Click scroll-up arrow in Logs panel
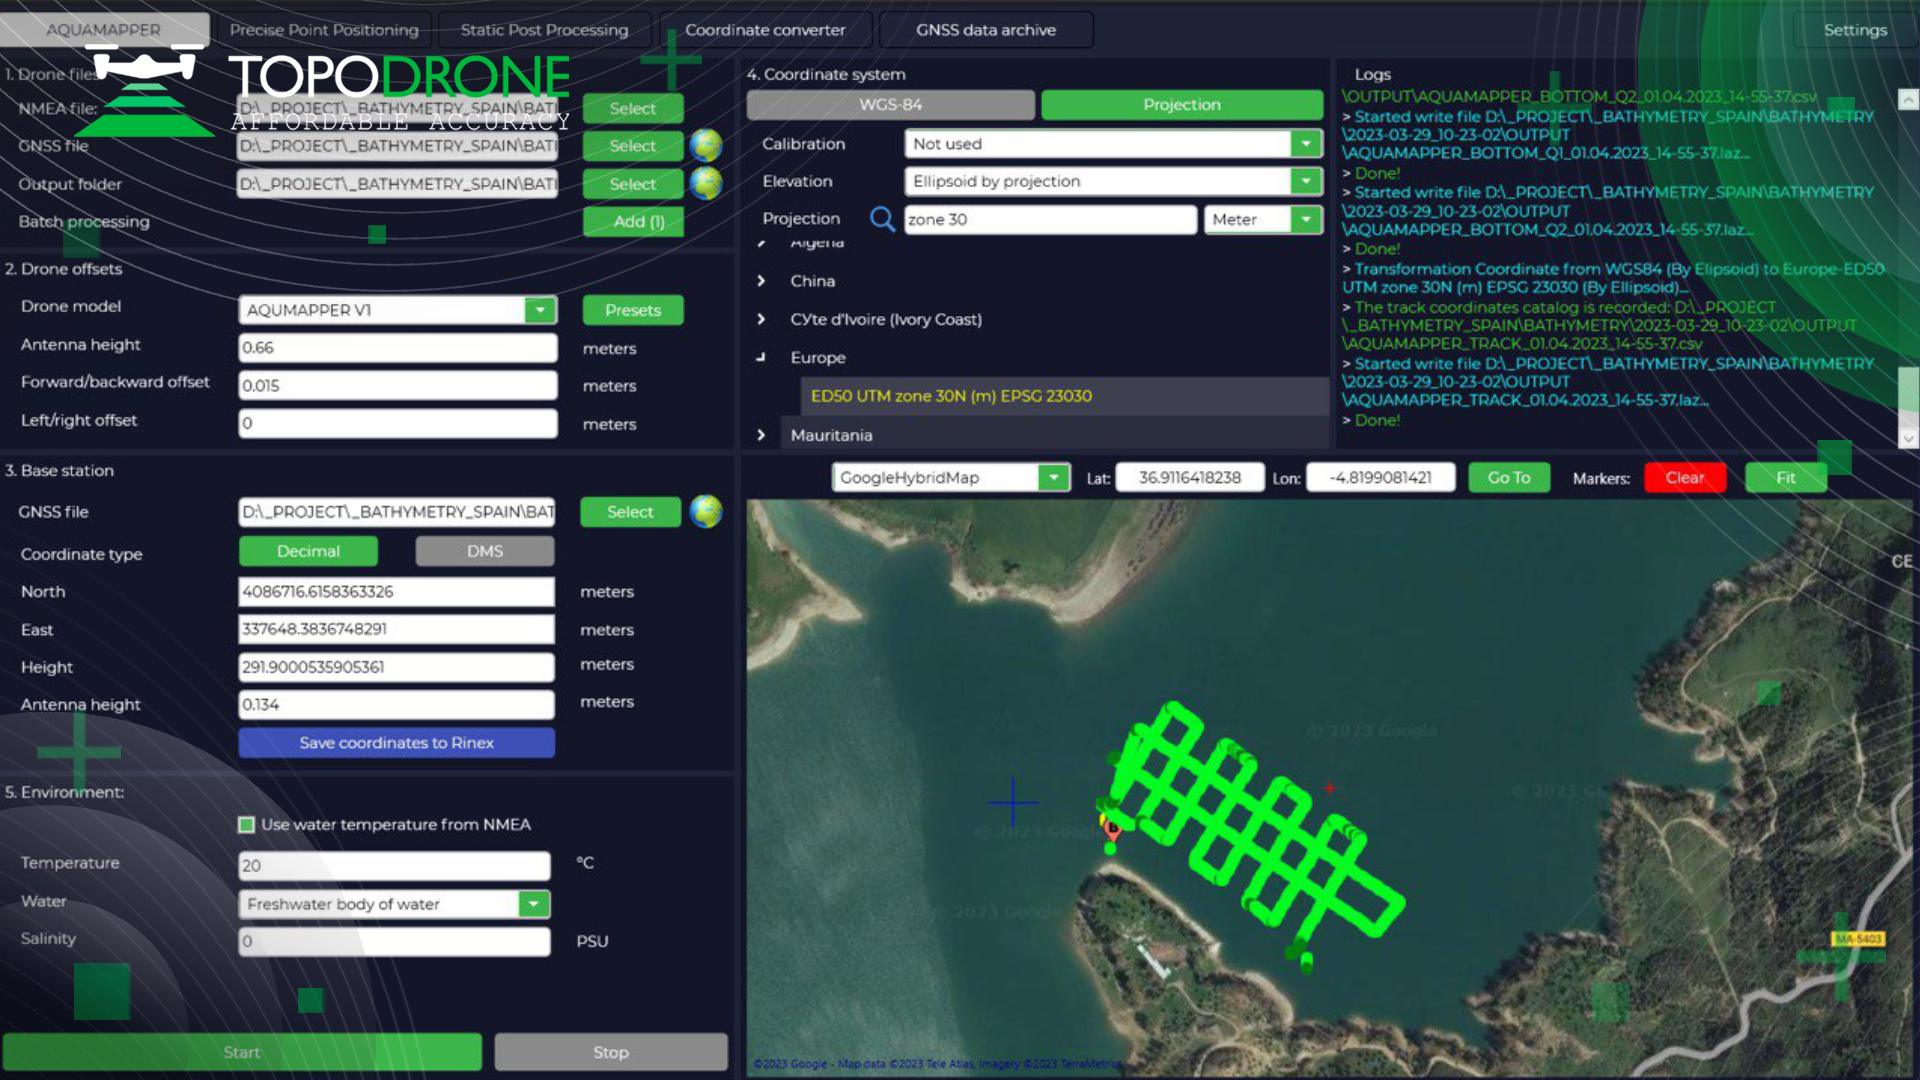 (x=1908, y=99)
